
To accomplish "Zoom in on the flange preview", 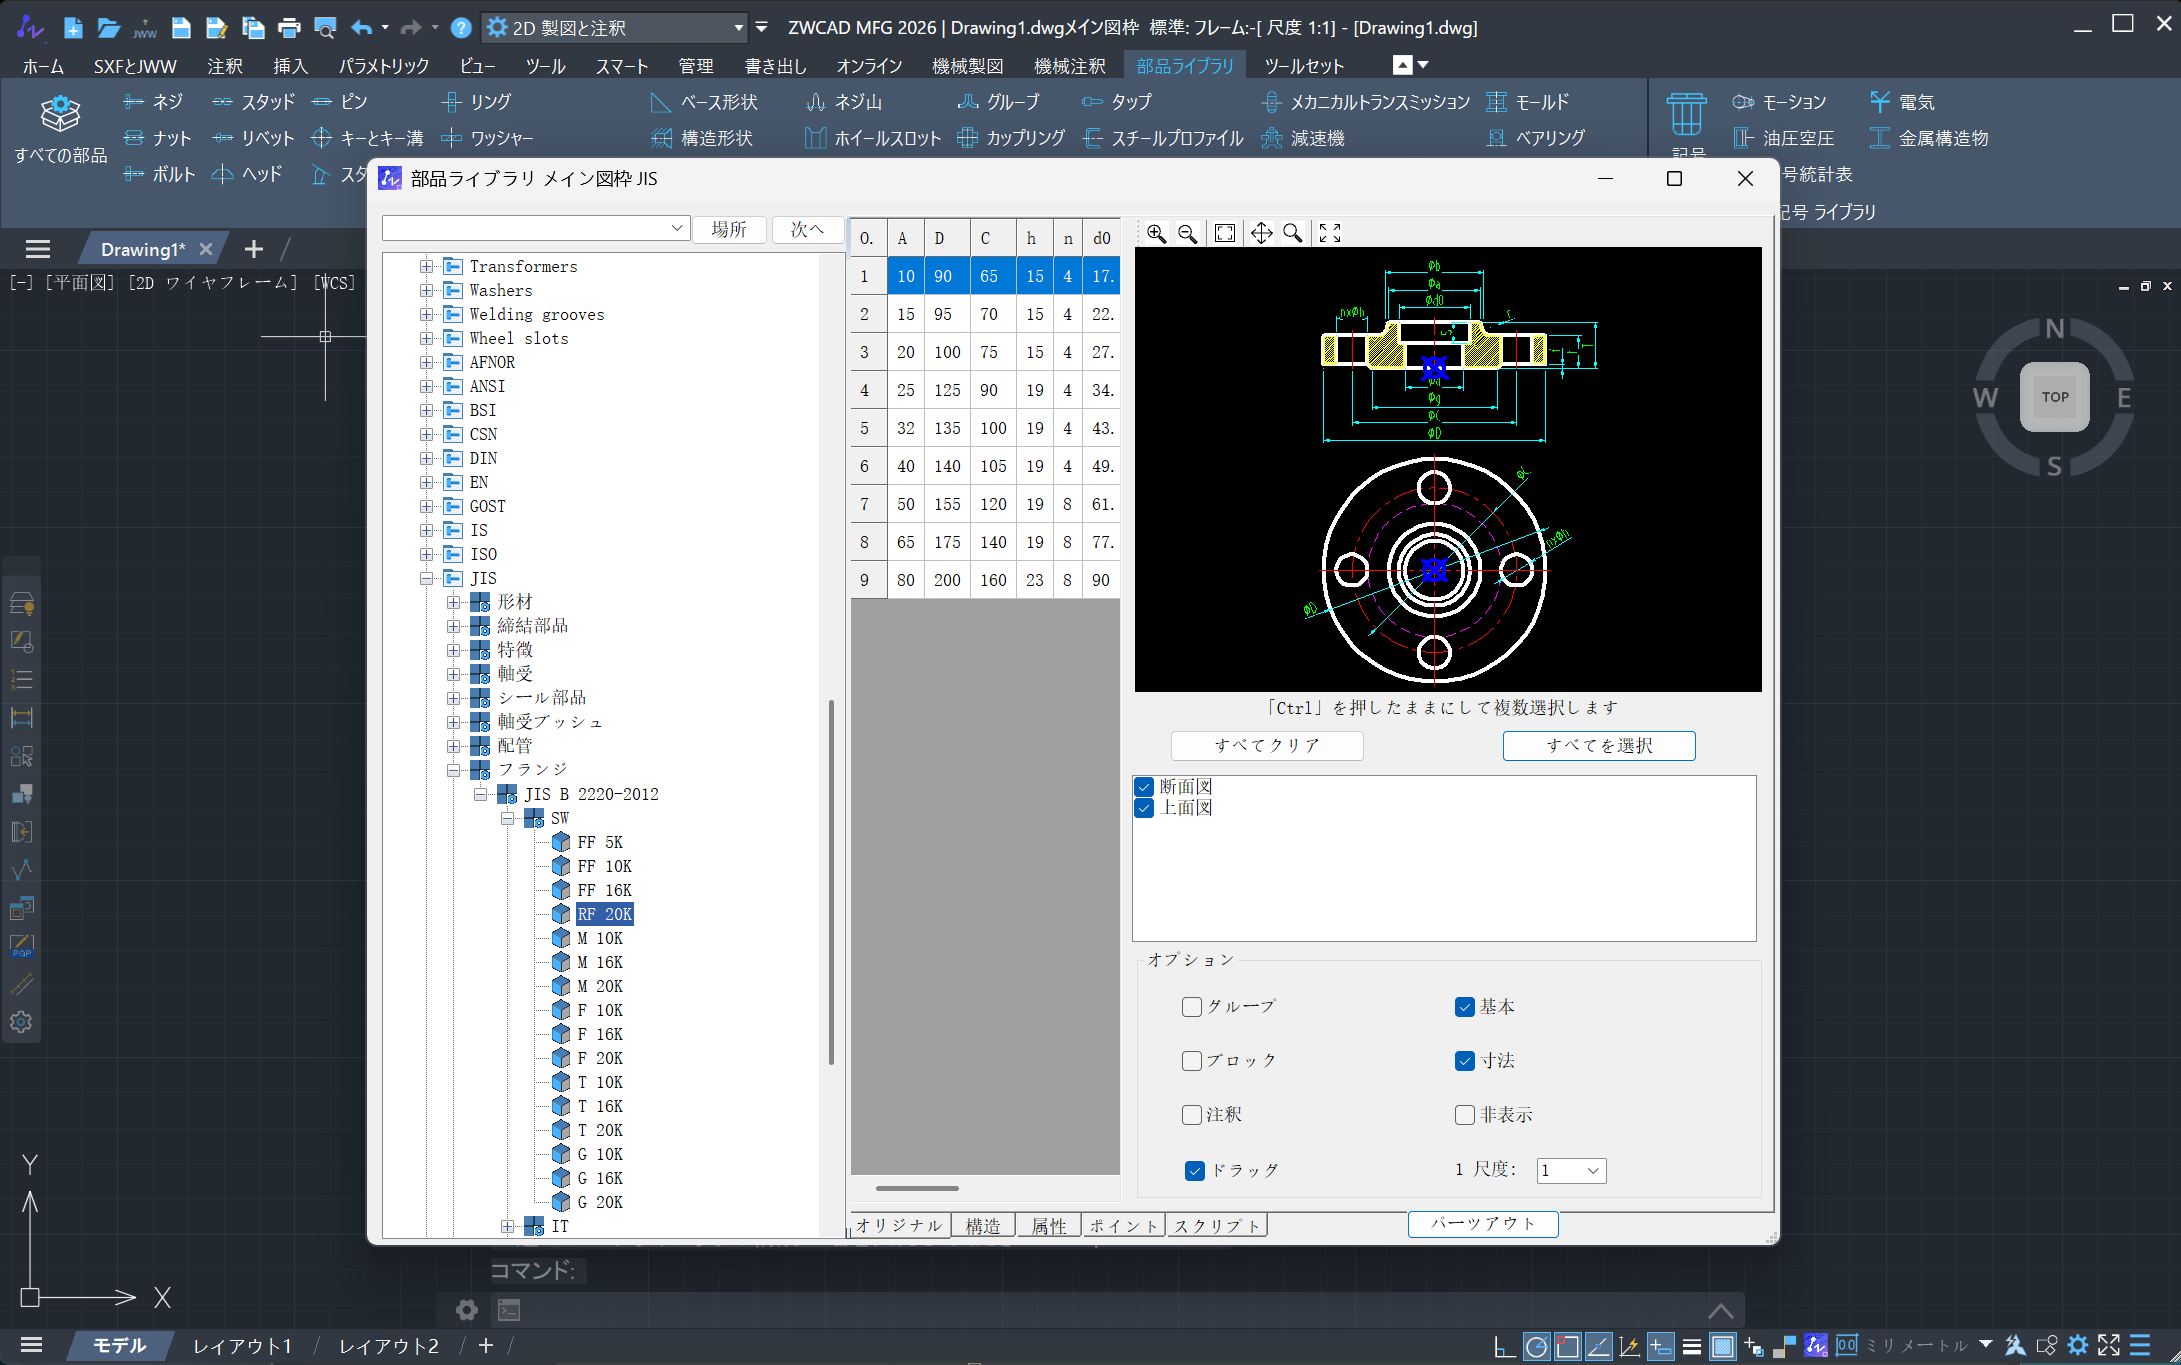I will pos(1157,233).
